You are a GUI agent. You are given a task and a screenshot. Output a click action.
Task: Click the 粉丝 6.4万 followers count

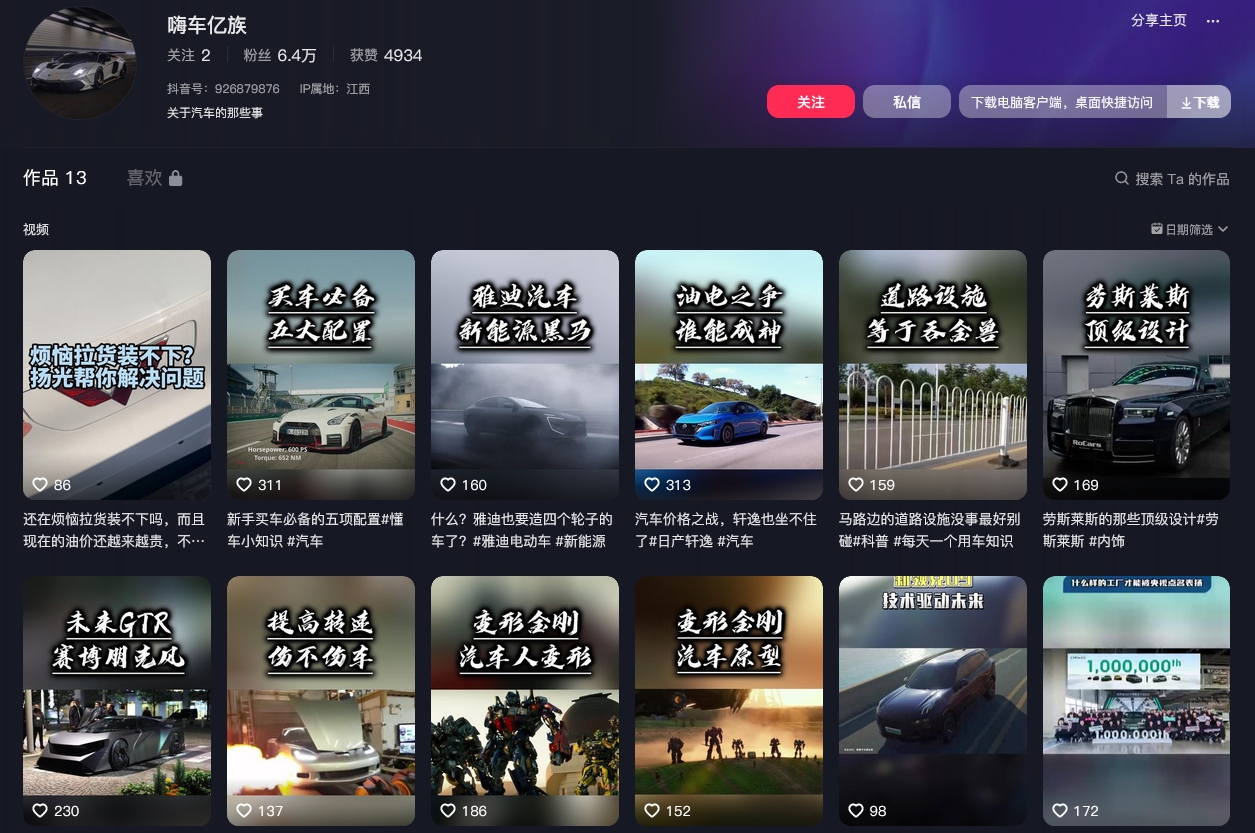(x=280, y=55)
